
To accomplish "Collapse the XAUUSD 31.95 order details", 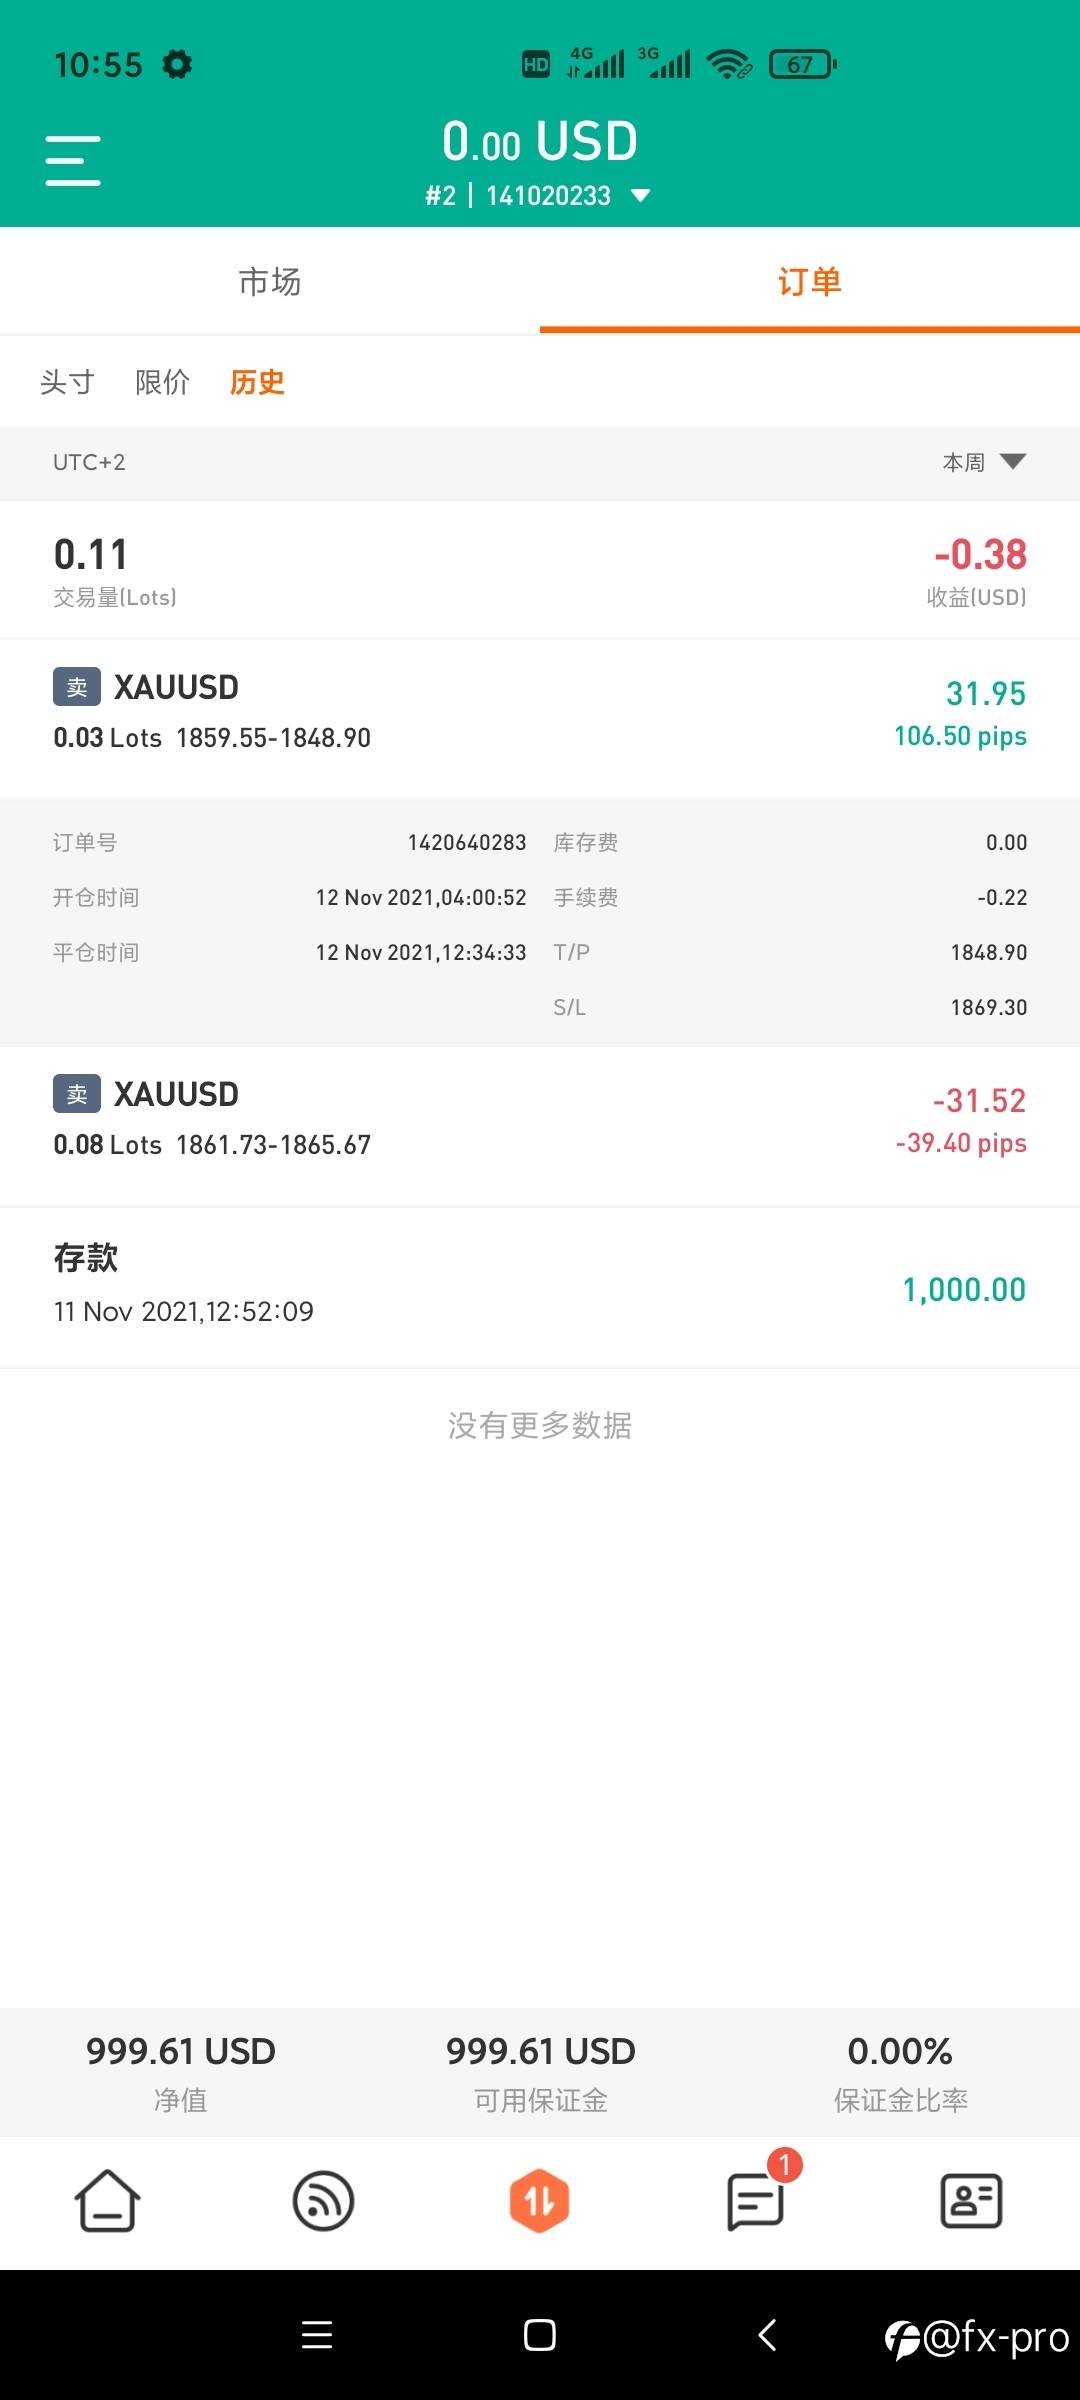I will (x=540, y=718).
